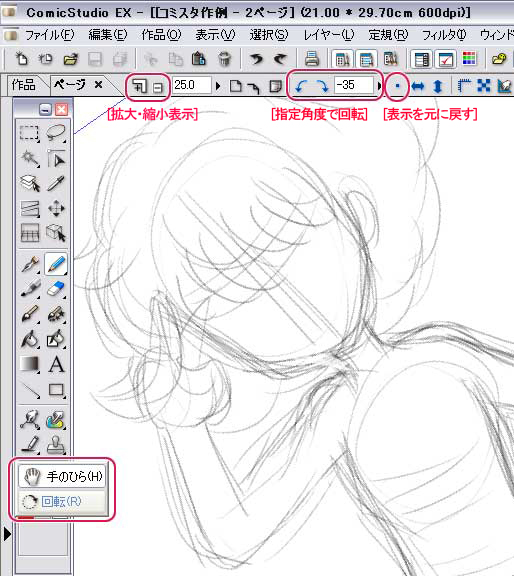Choose 回転(R) rotate option from popup
Screen dimensions: 514x576
coord(62,501)
